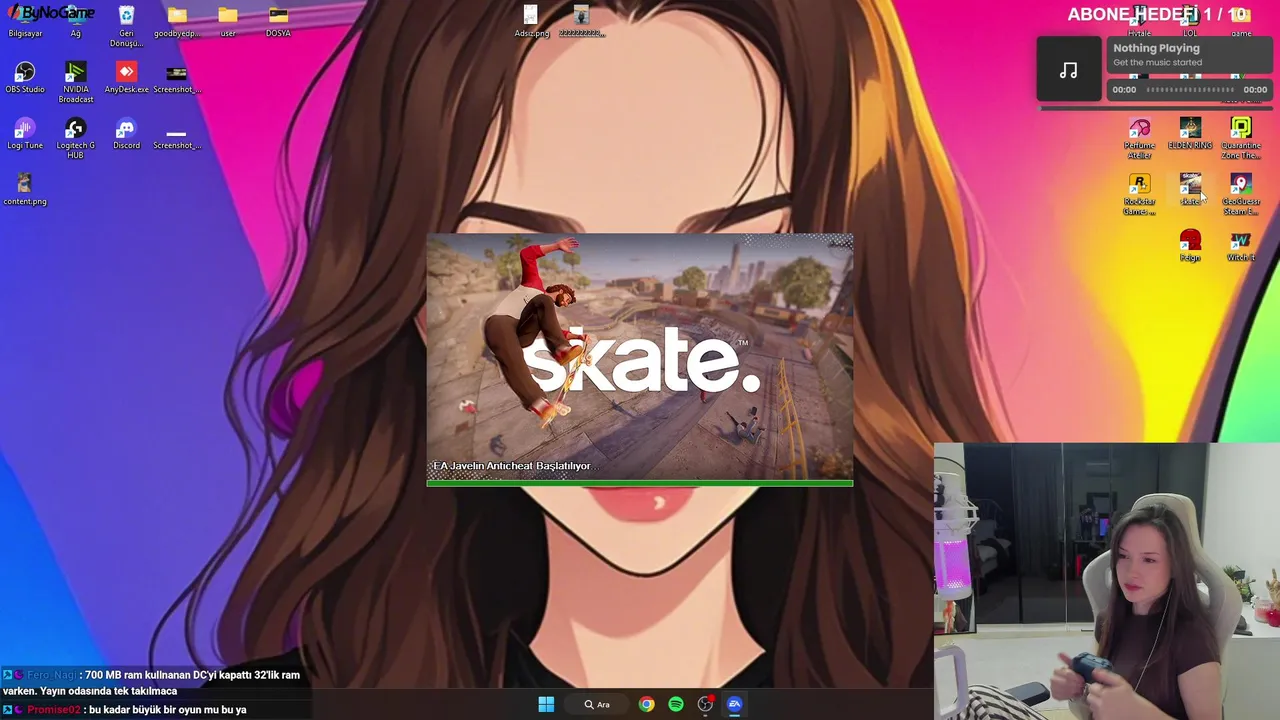Open the EA app from the taskbar
This screenshot has width=1280, height=720.
(734, 704)
